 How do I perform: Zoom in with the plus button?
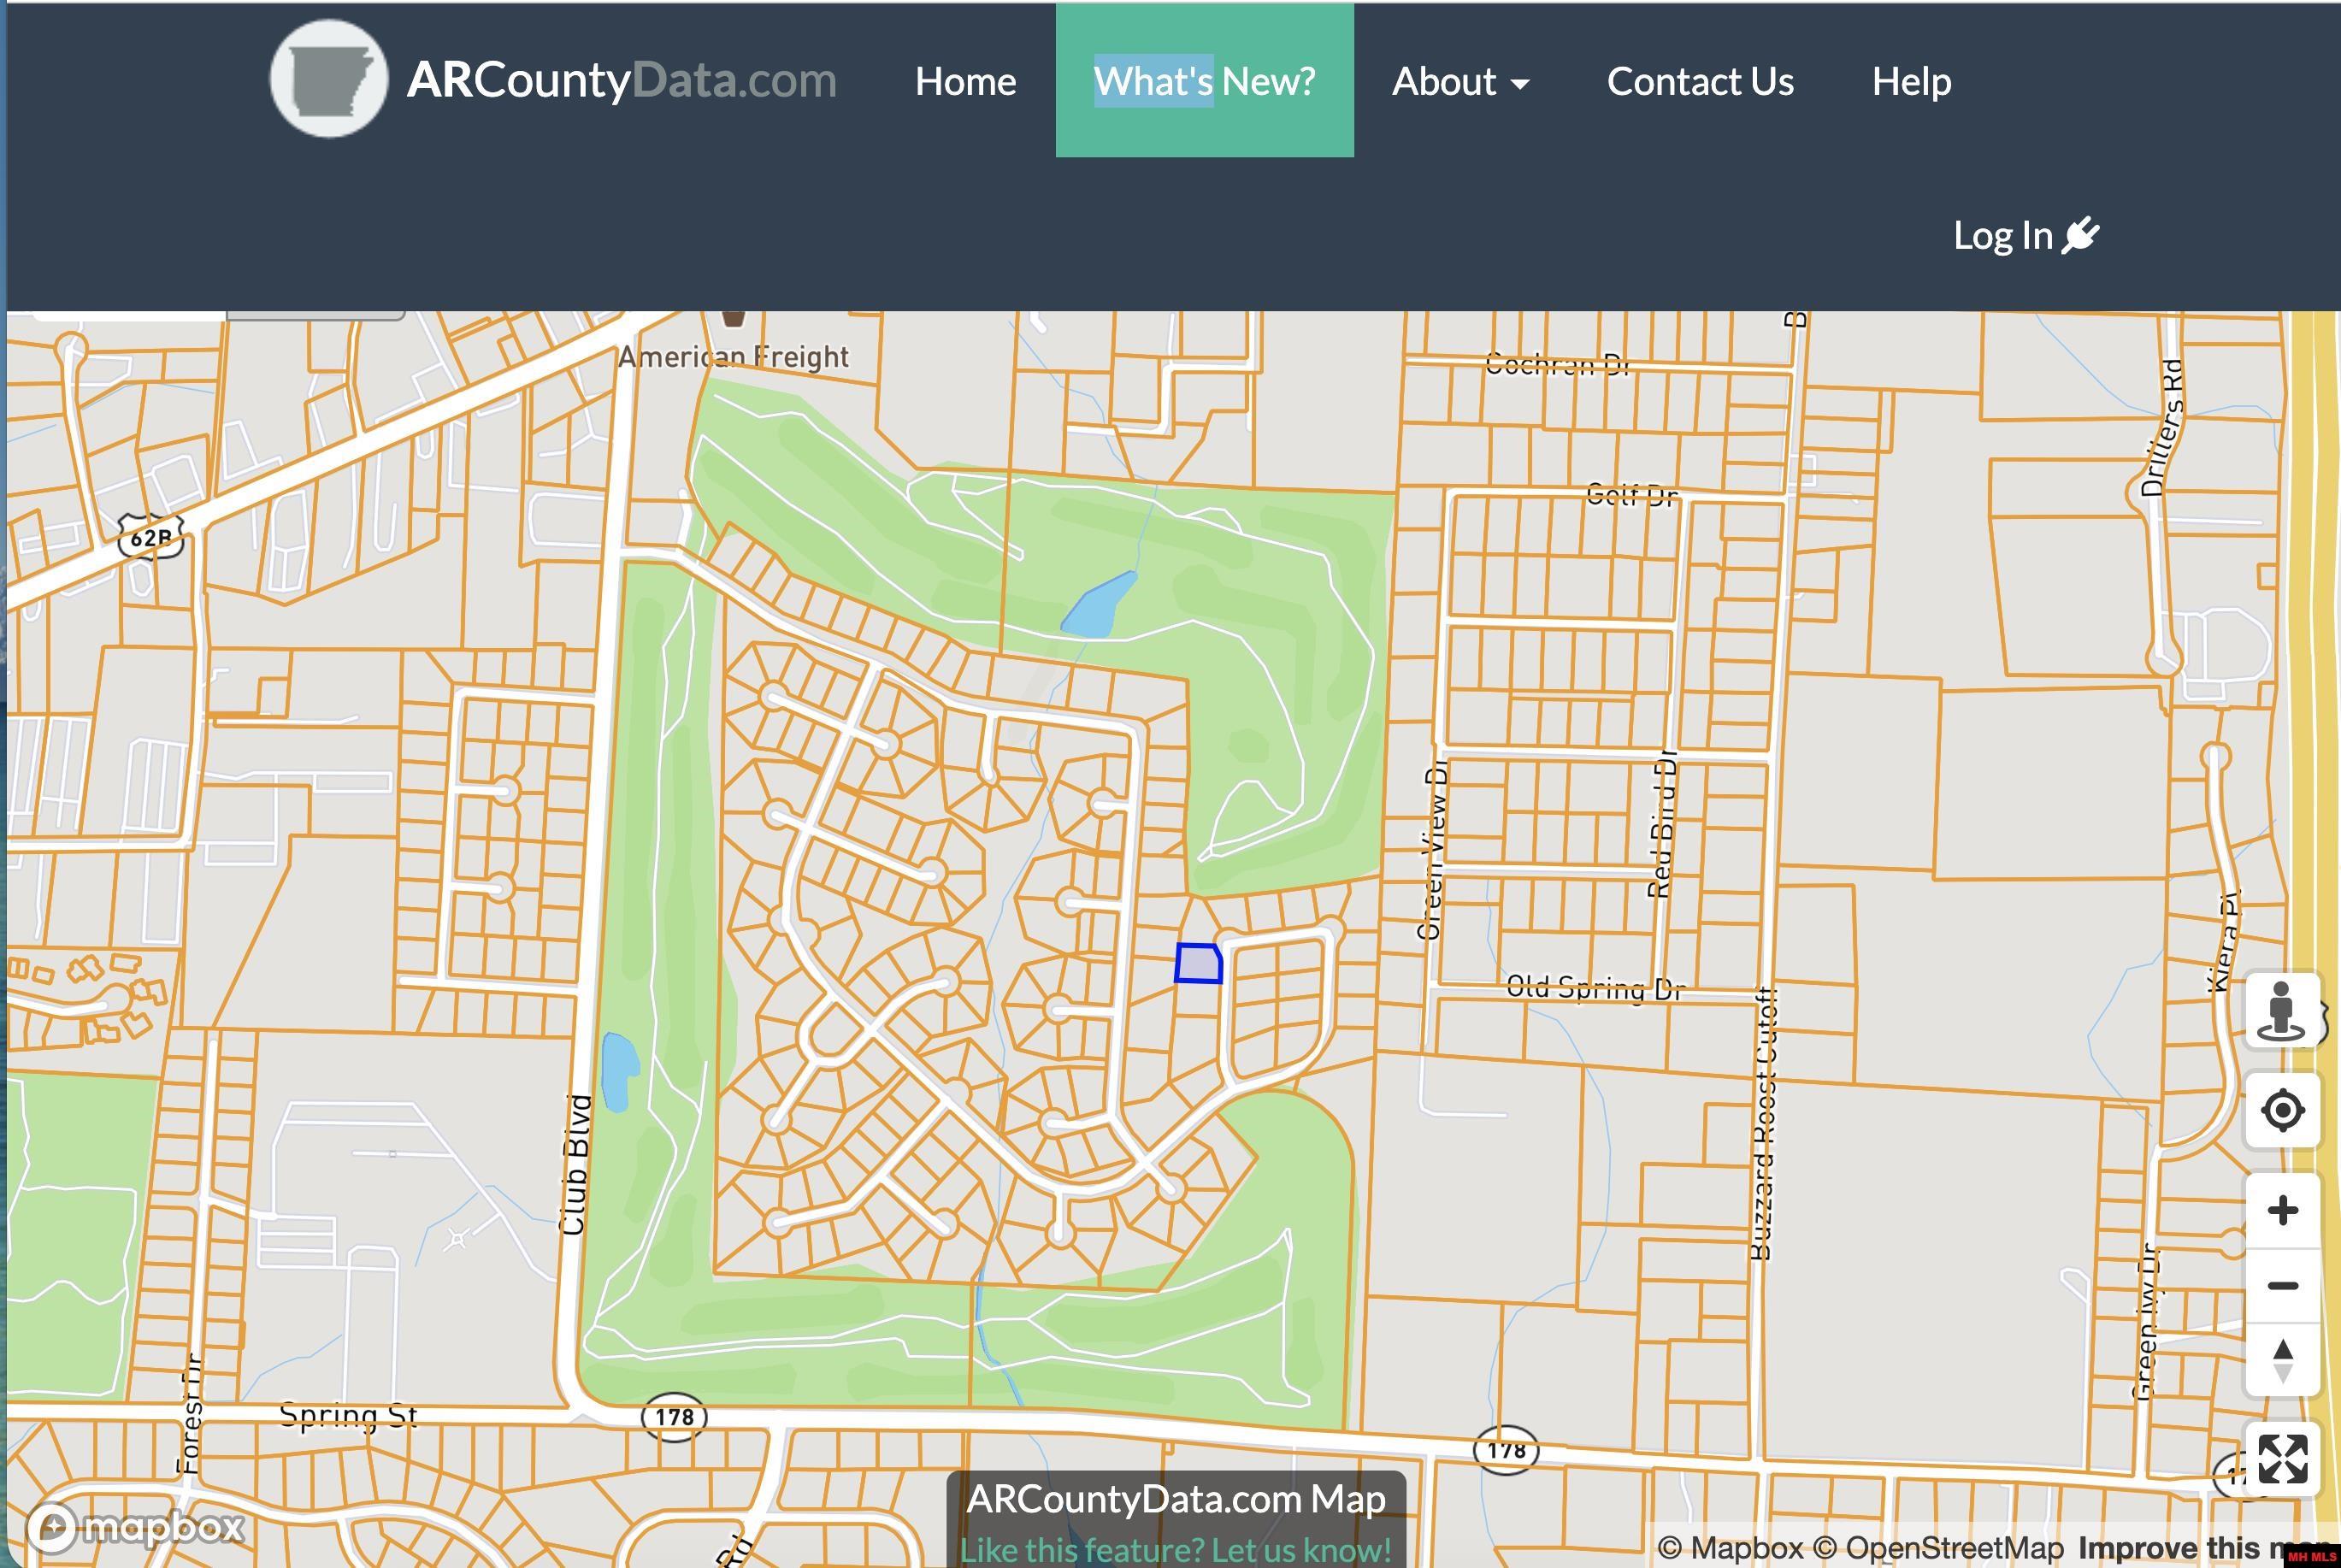2282,1211
